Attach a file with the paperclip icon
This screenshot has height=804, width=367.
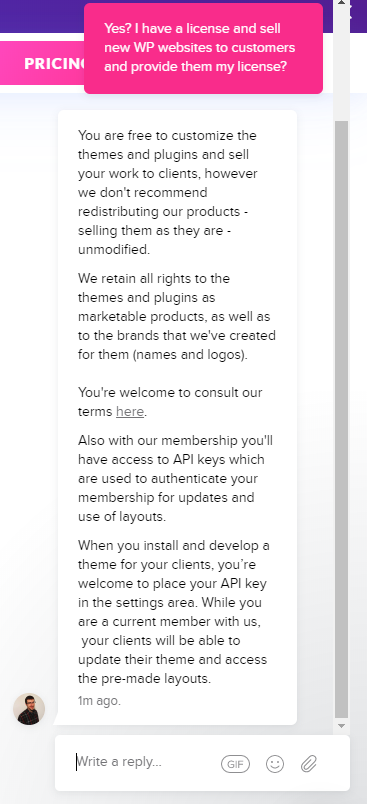tap(309, 764)
